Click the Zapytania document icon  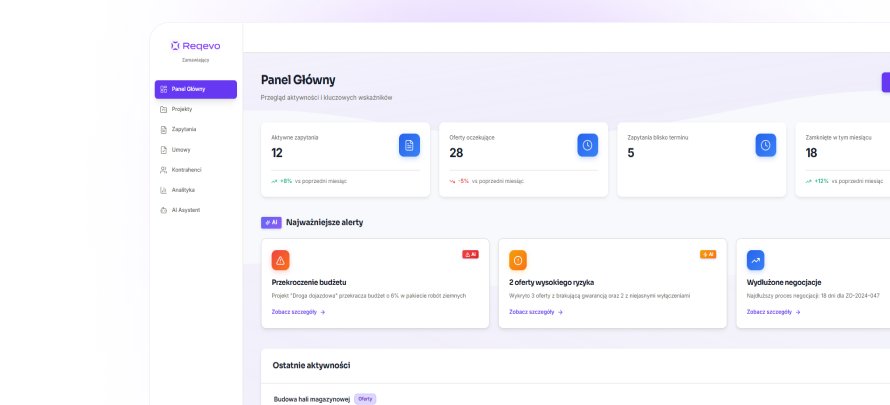163,129
